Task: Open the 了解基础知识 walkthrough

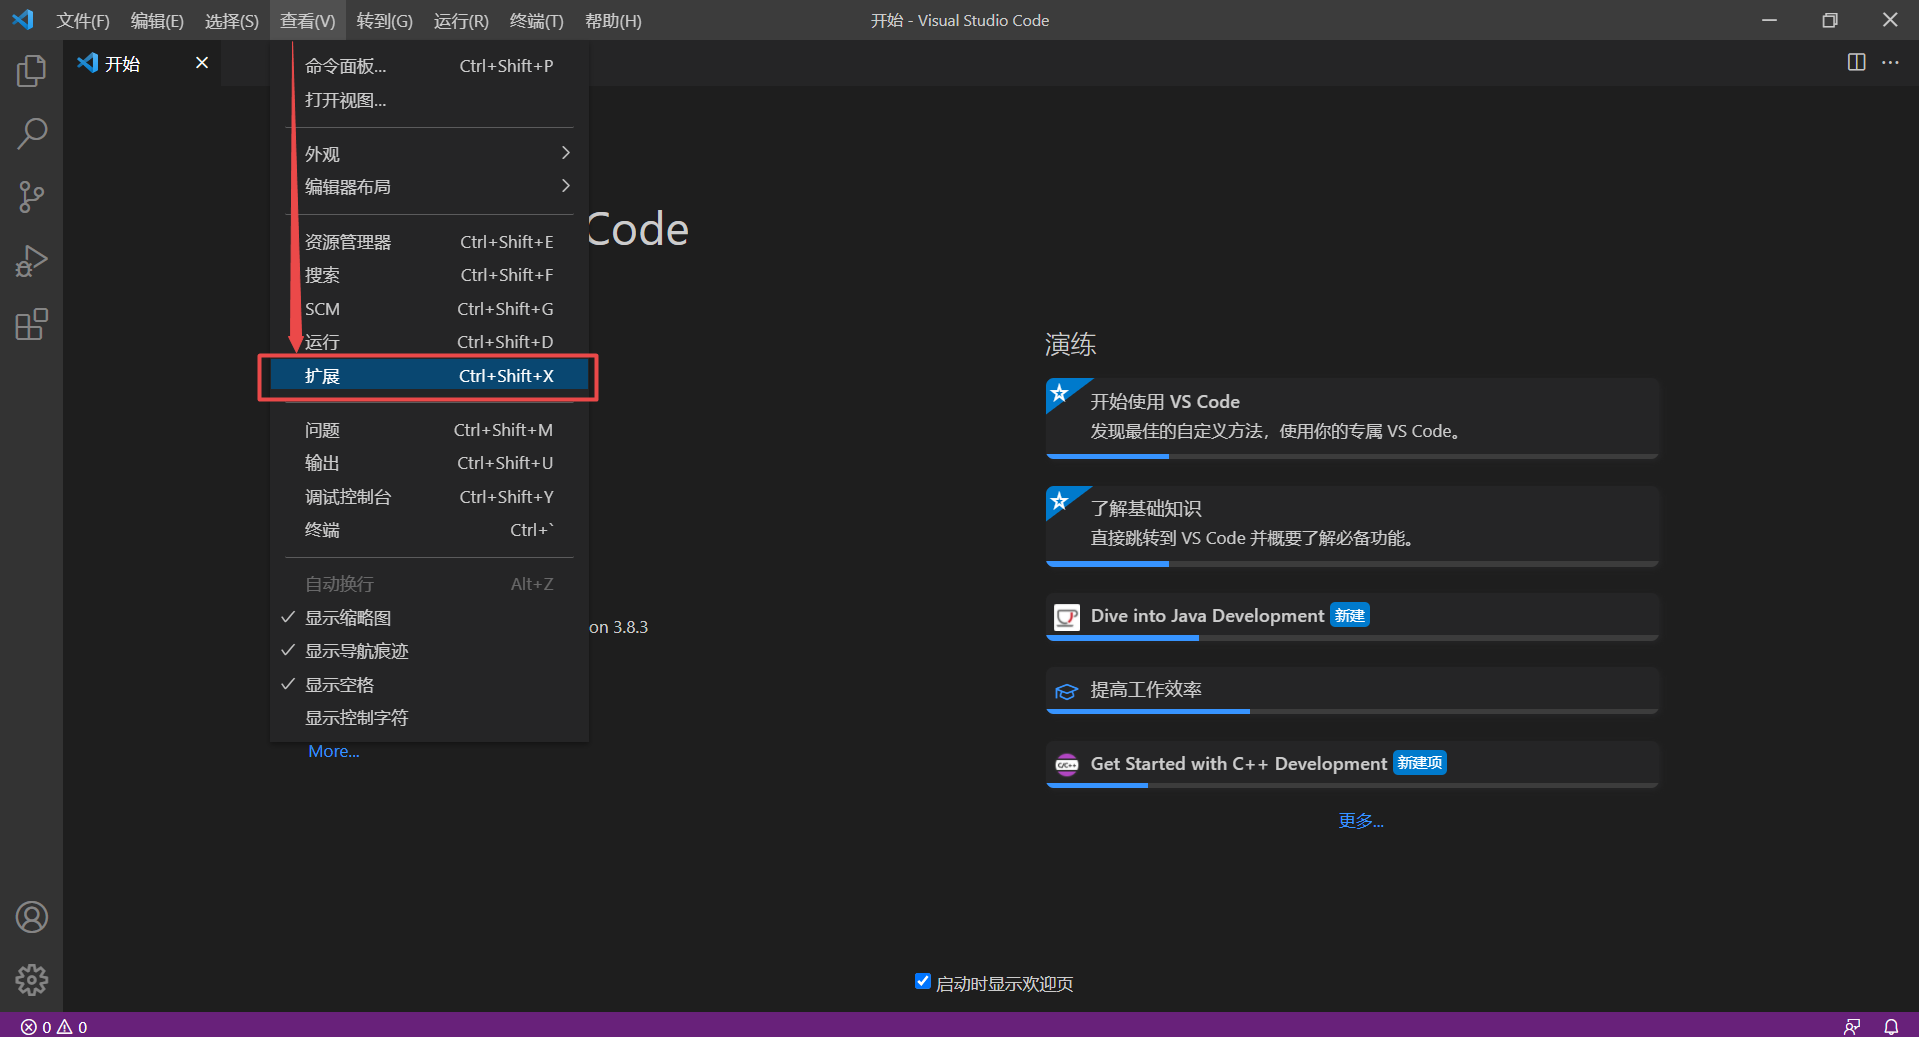Action: click(1352, 526)
